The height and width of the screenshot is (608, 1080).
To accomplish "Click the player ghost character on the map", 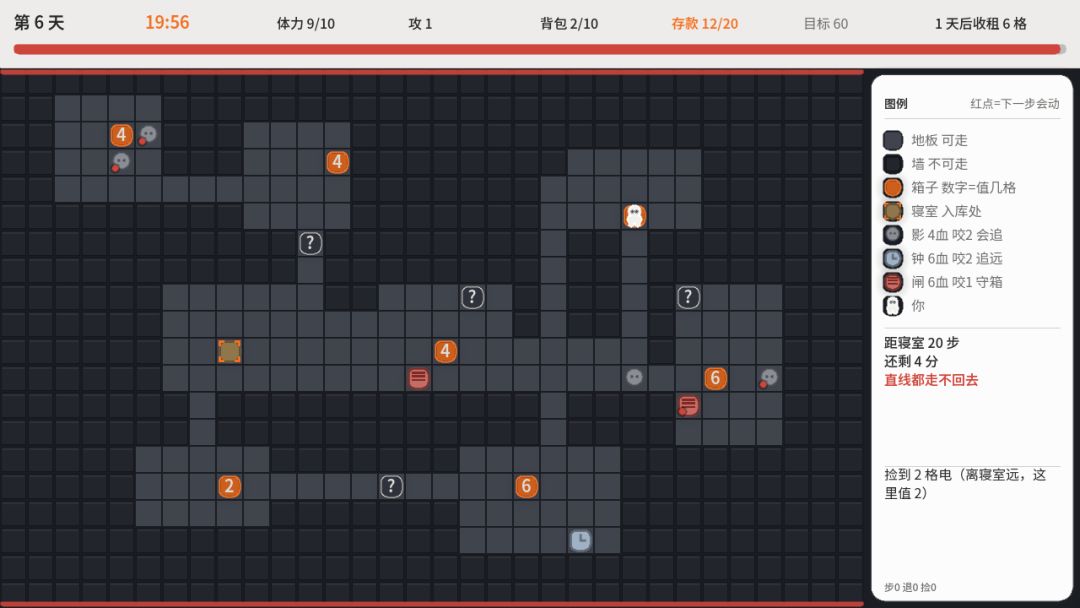I will (634, 216).
